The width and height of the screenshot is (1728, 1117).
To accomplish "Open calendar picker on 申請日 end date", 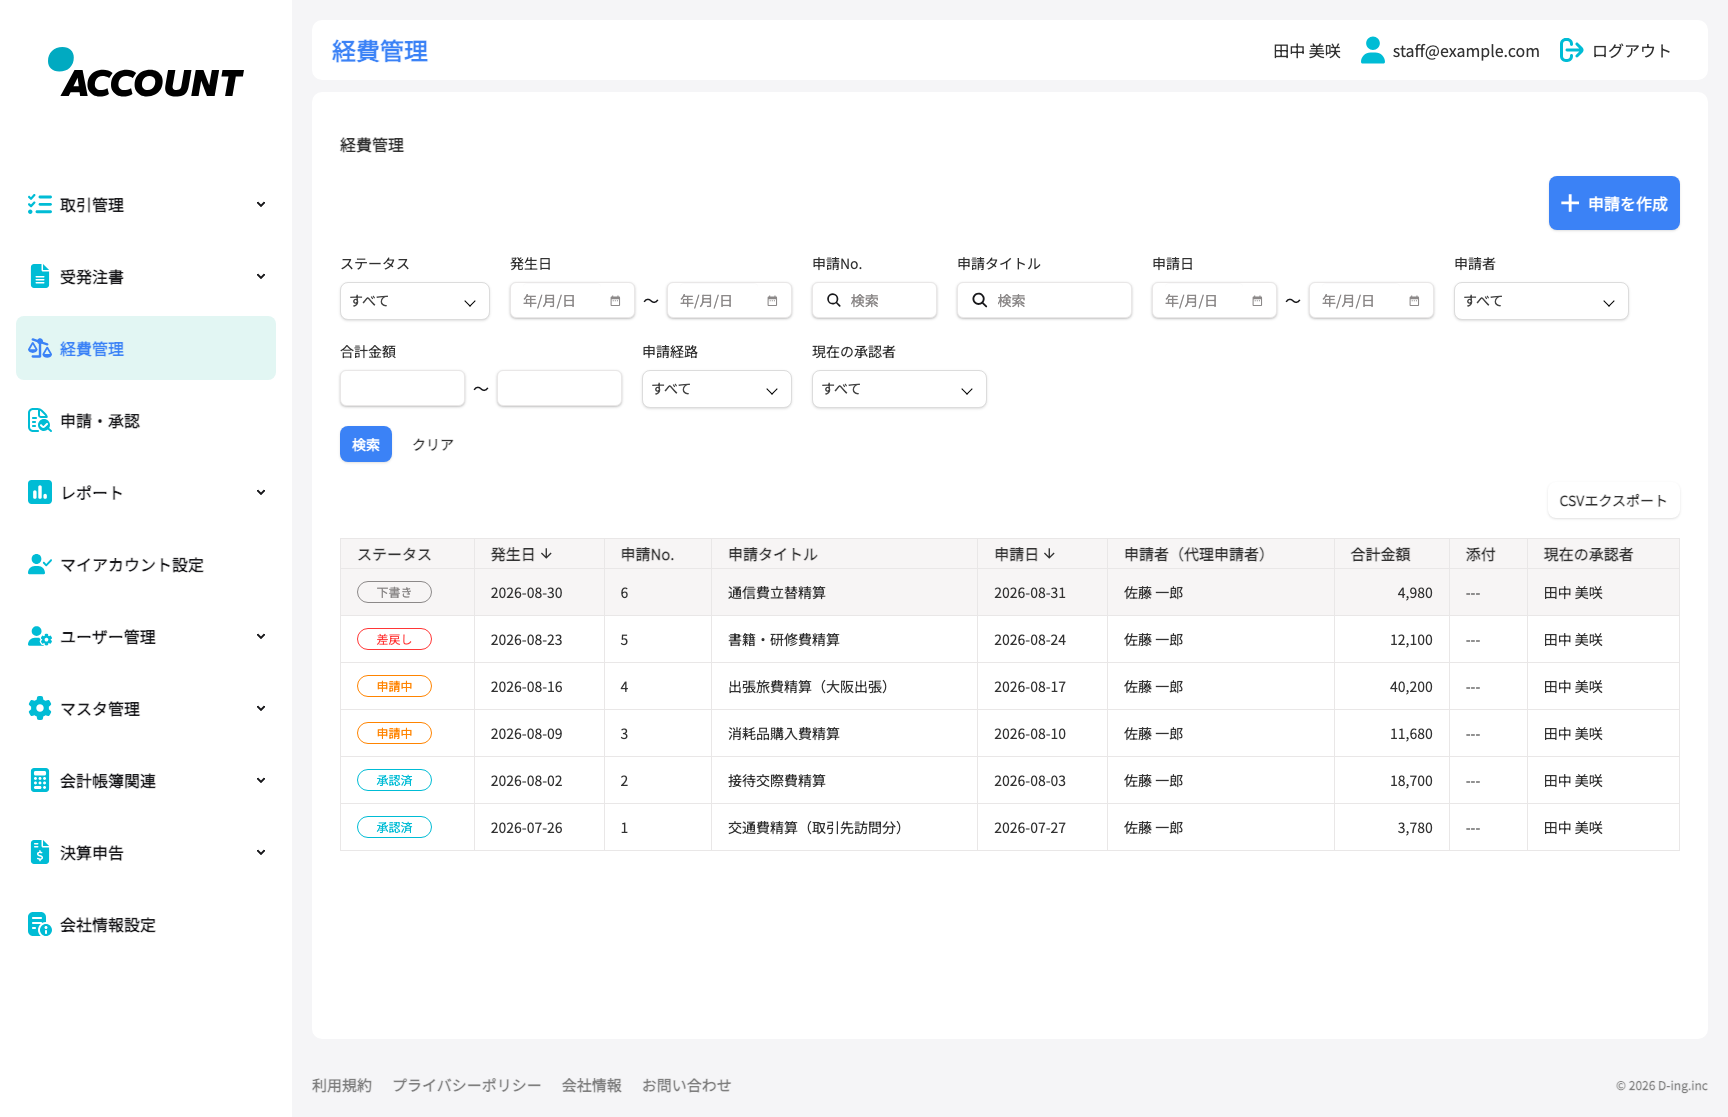I will [x=1414, y=301].
